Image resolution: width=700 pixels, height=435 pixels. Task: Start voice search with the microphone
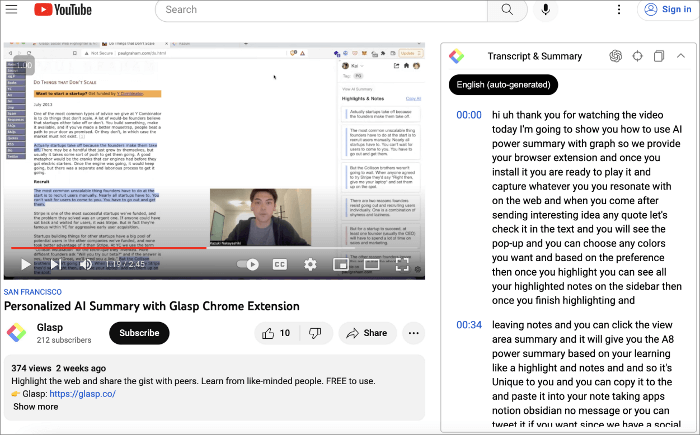point(546,9)
